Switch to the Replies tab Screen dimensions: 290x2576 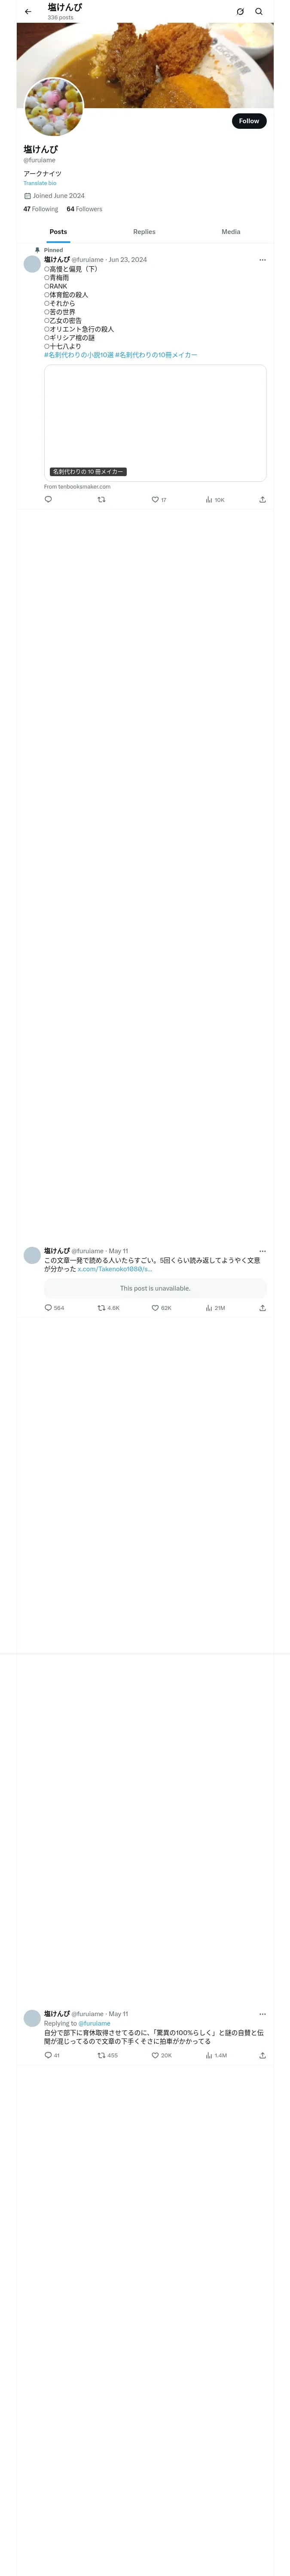144,232
